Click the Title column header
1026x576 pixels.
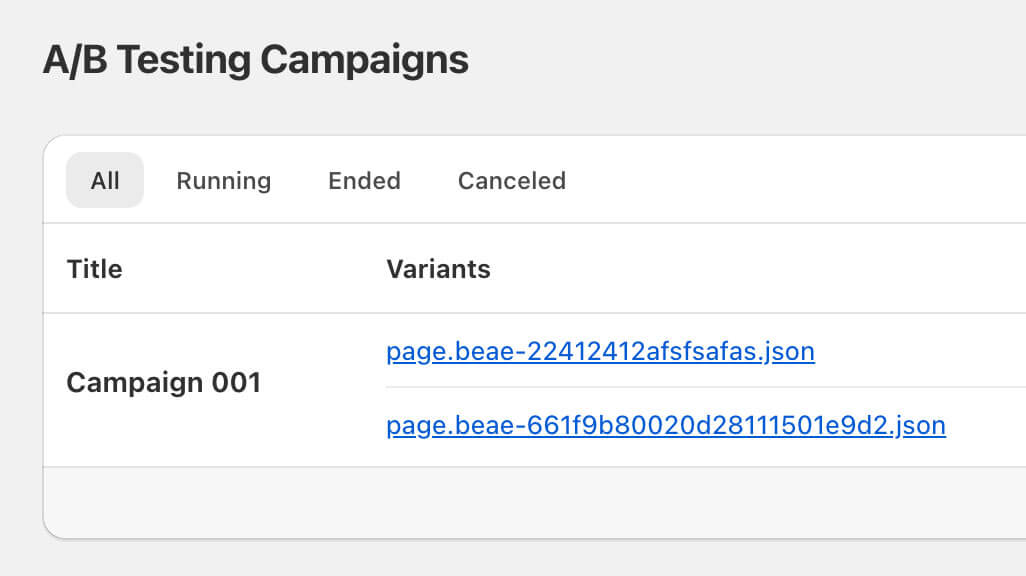tap(95, 269)
